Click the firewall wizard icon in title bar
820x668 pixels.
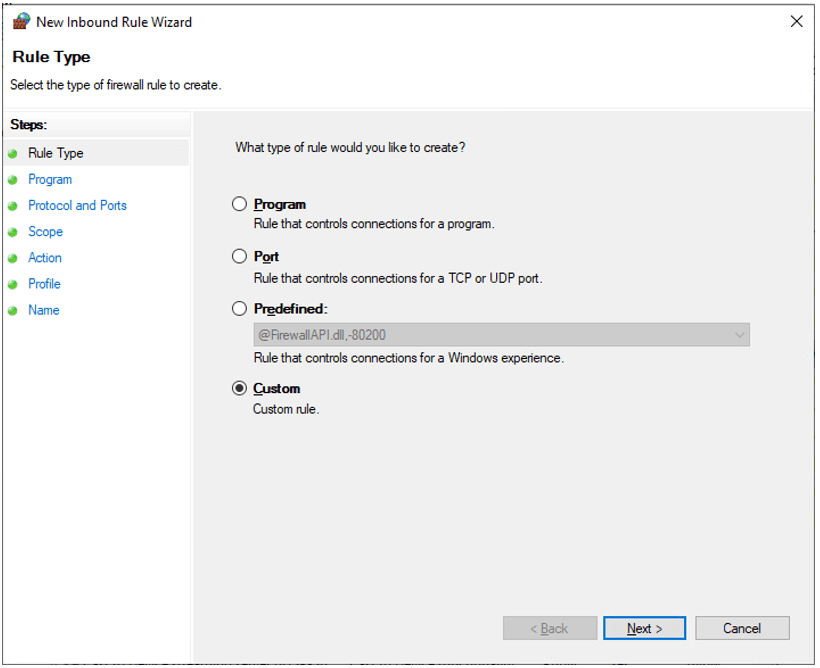tap(21, 21)
